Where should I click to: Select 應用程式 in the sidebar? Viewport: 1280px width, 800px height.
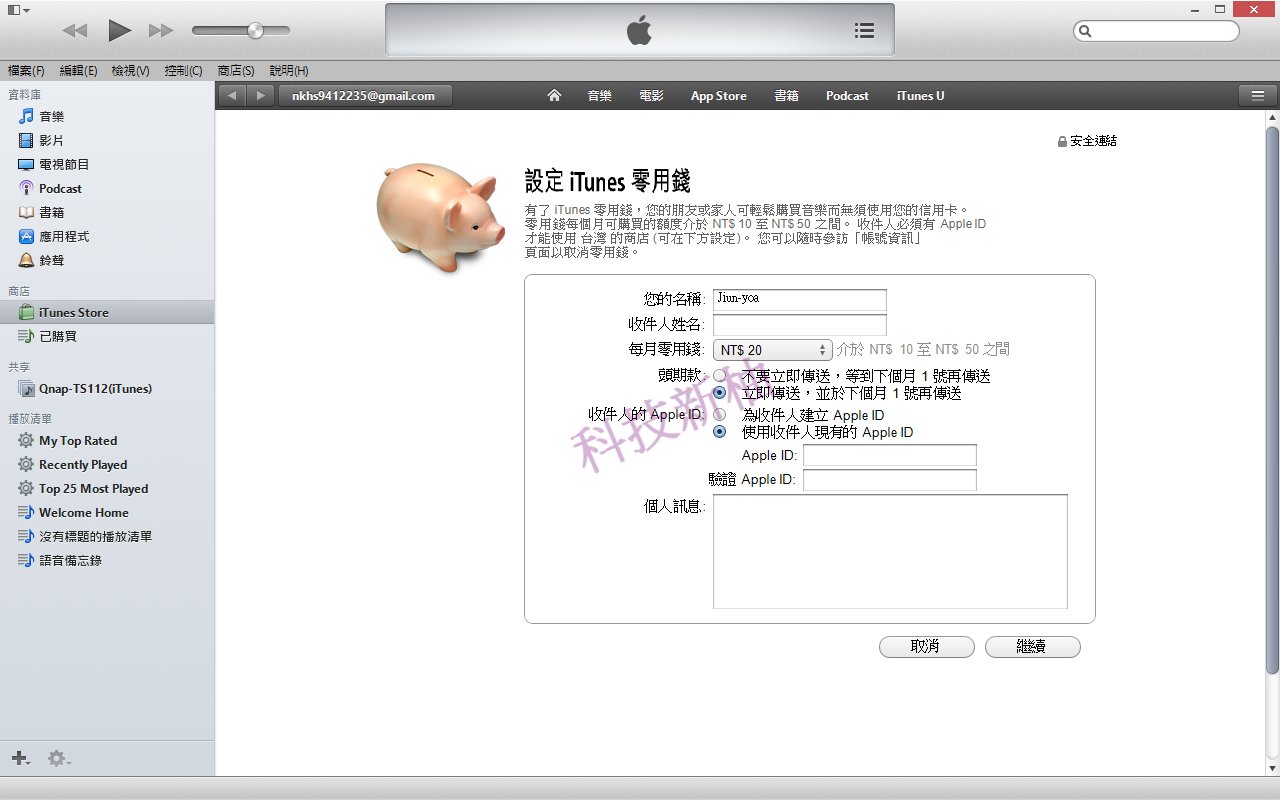tap(107, 236)
